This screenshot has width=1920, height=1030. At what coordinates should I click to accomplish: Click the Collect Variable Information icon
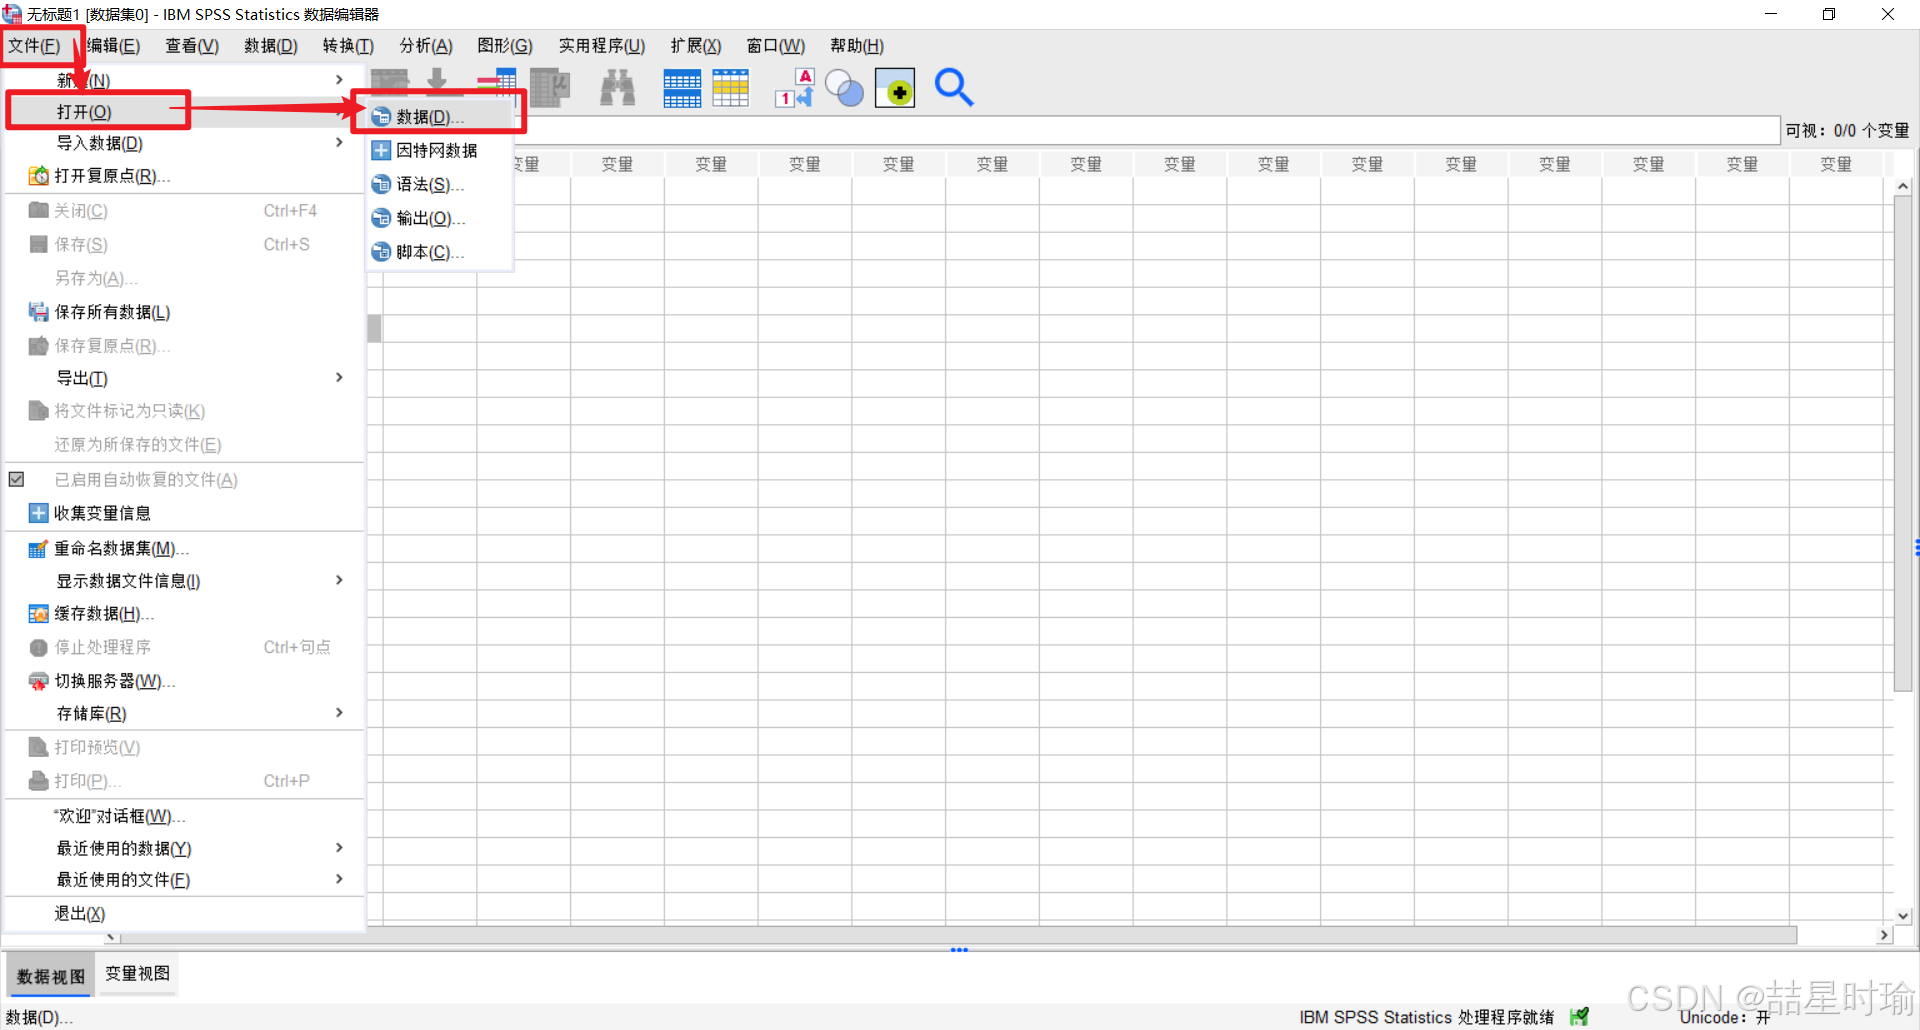pos(39,513)
